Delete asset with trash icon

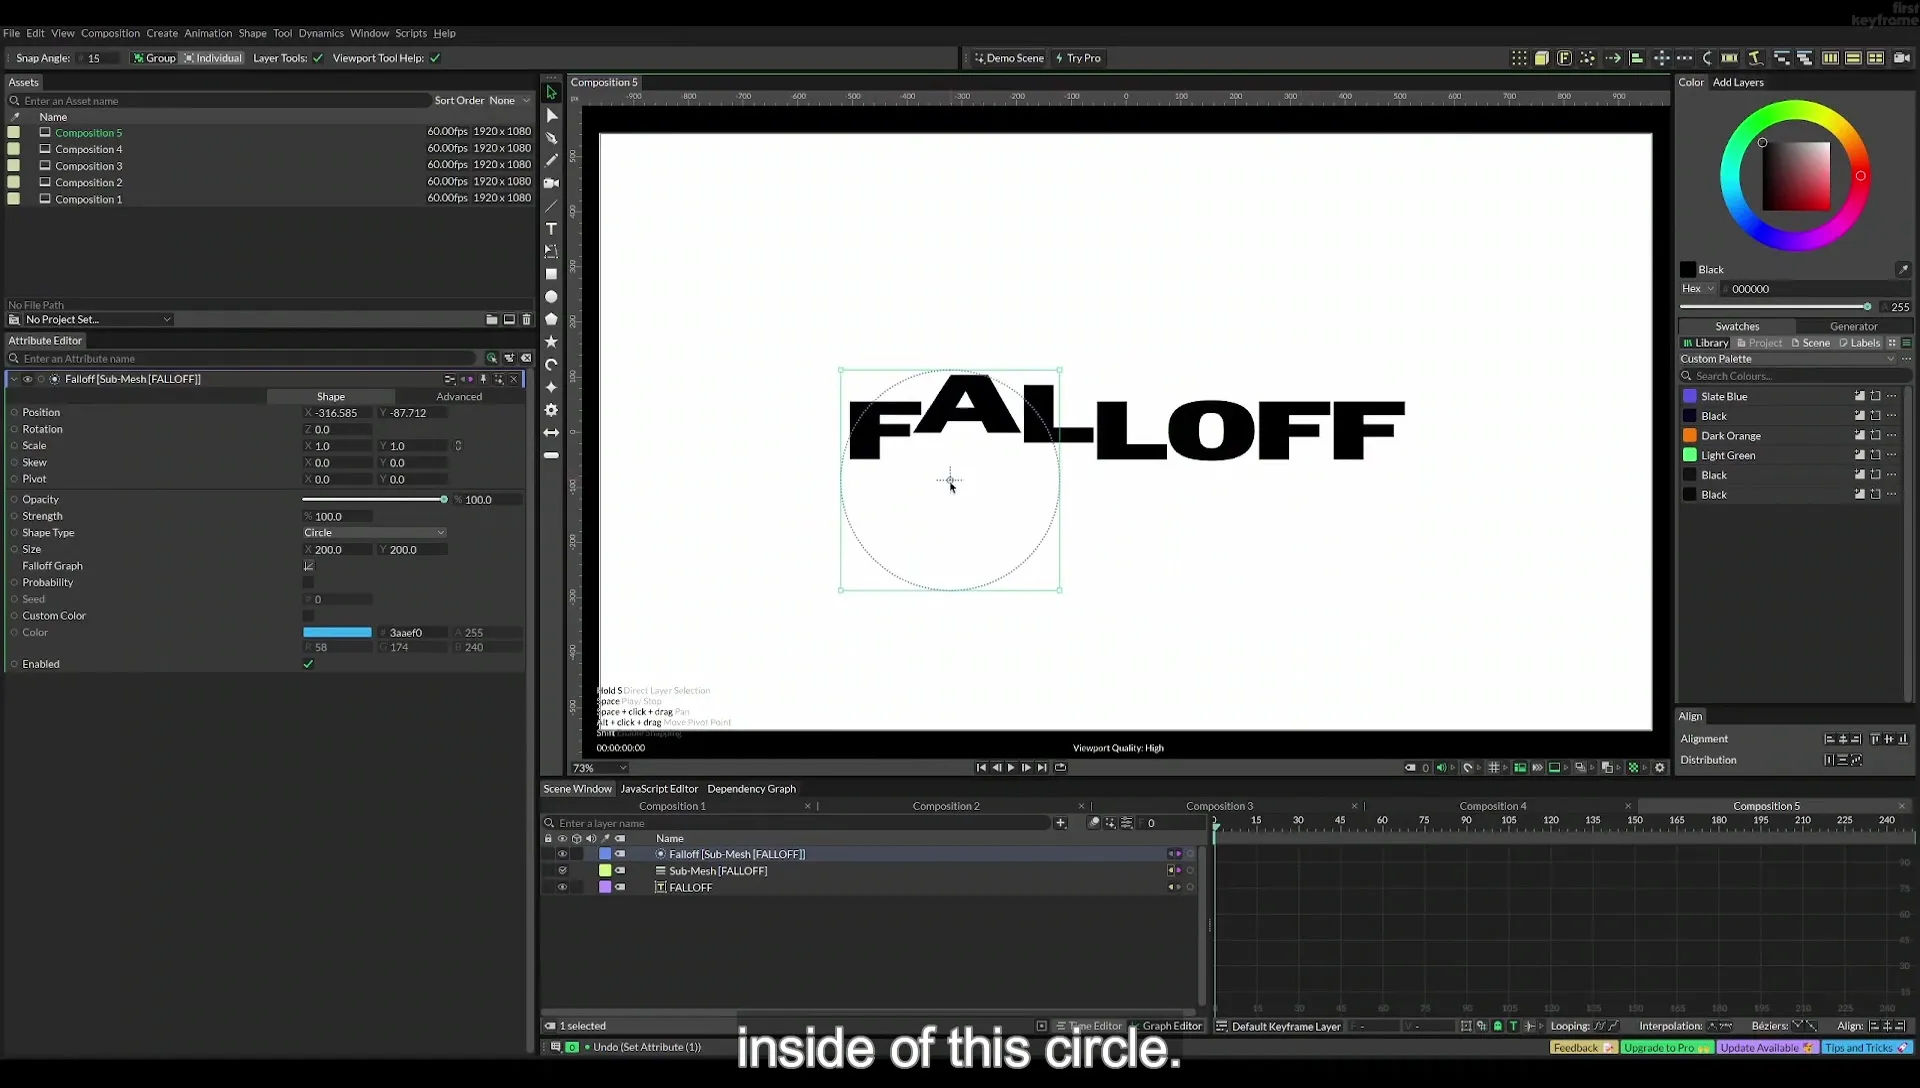pyautogui.click(x=527, y=320)
